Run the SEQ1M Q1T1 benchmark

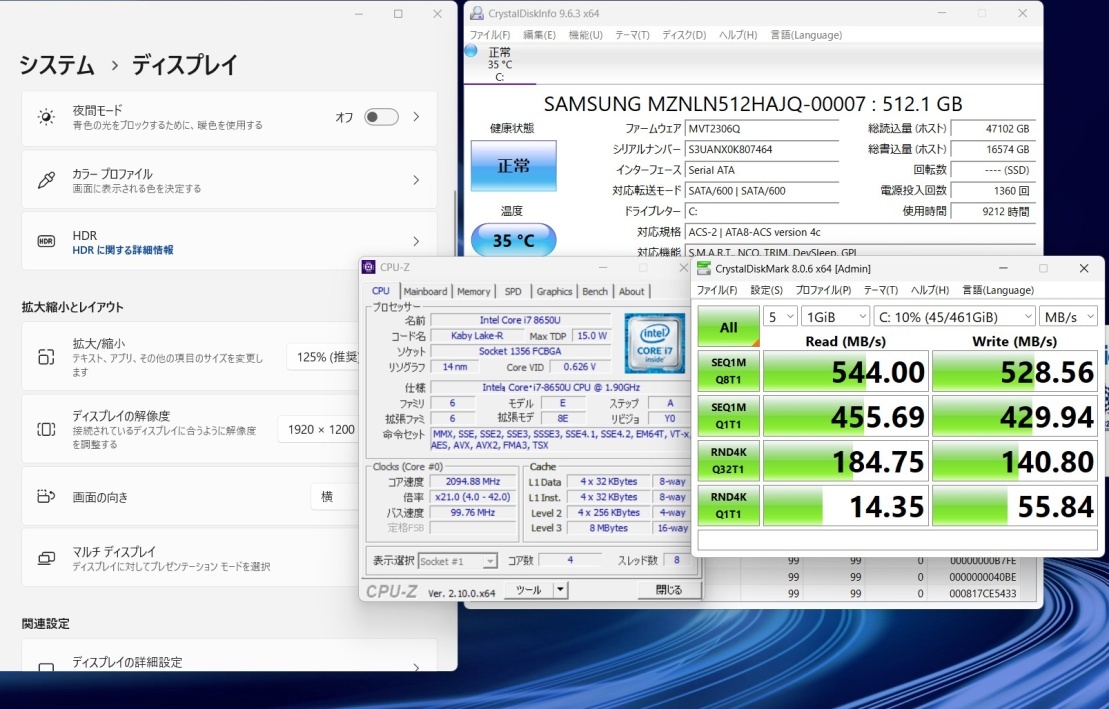point(728,416)
